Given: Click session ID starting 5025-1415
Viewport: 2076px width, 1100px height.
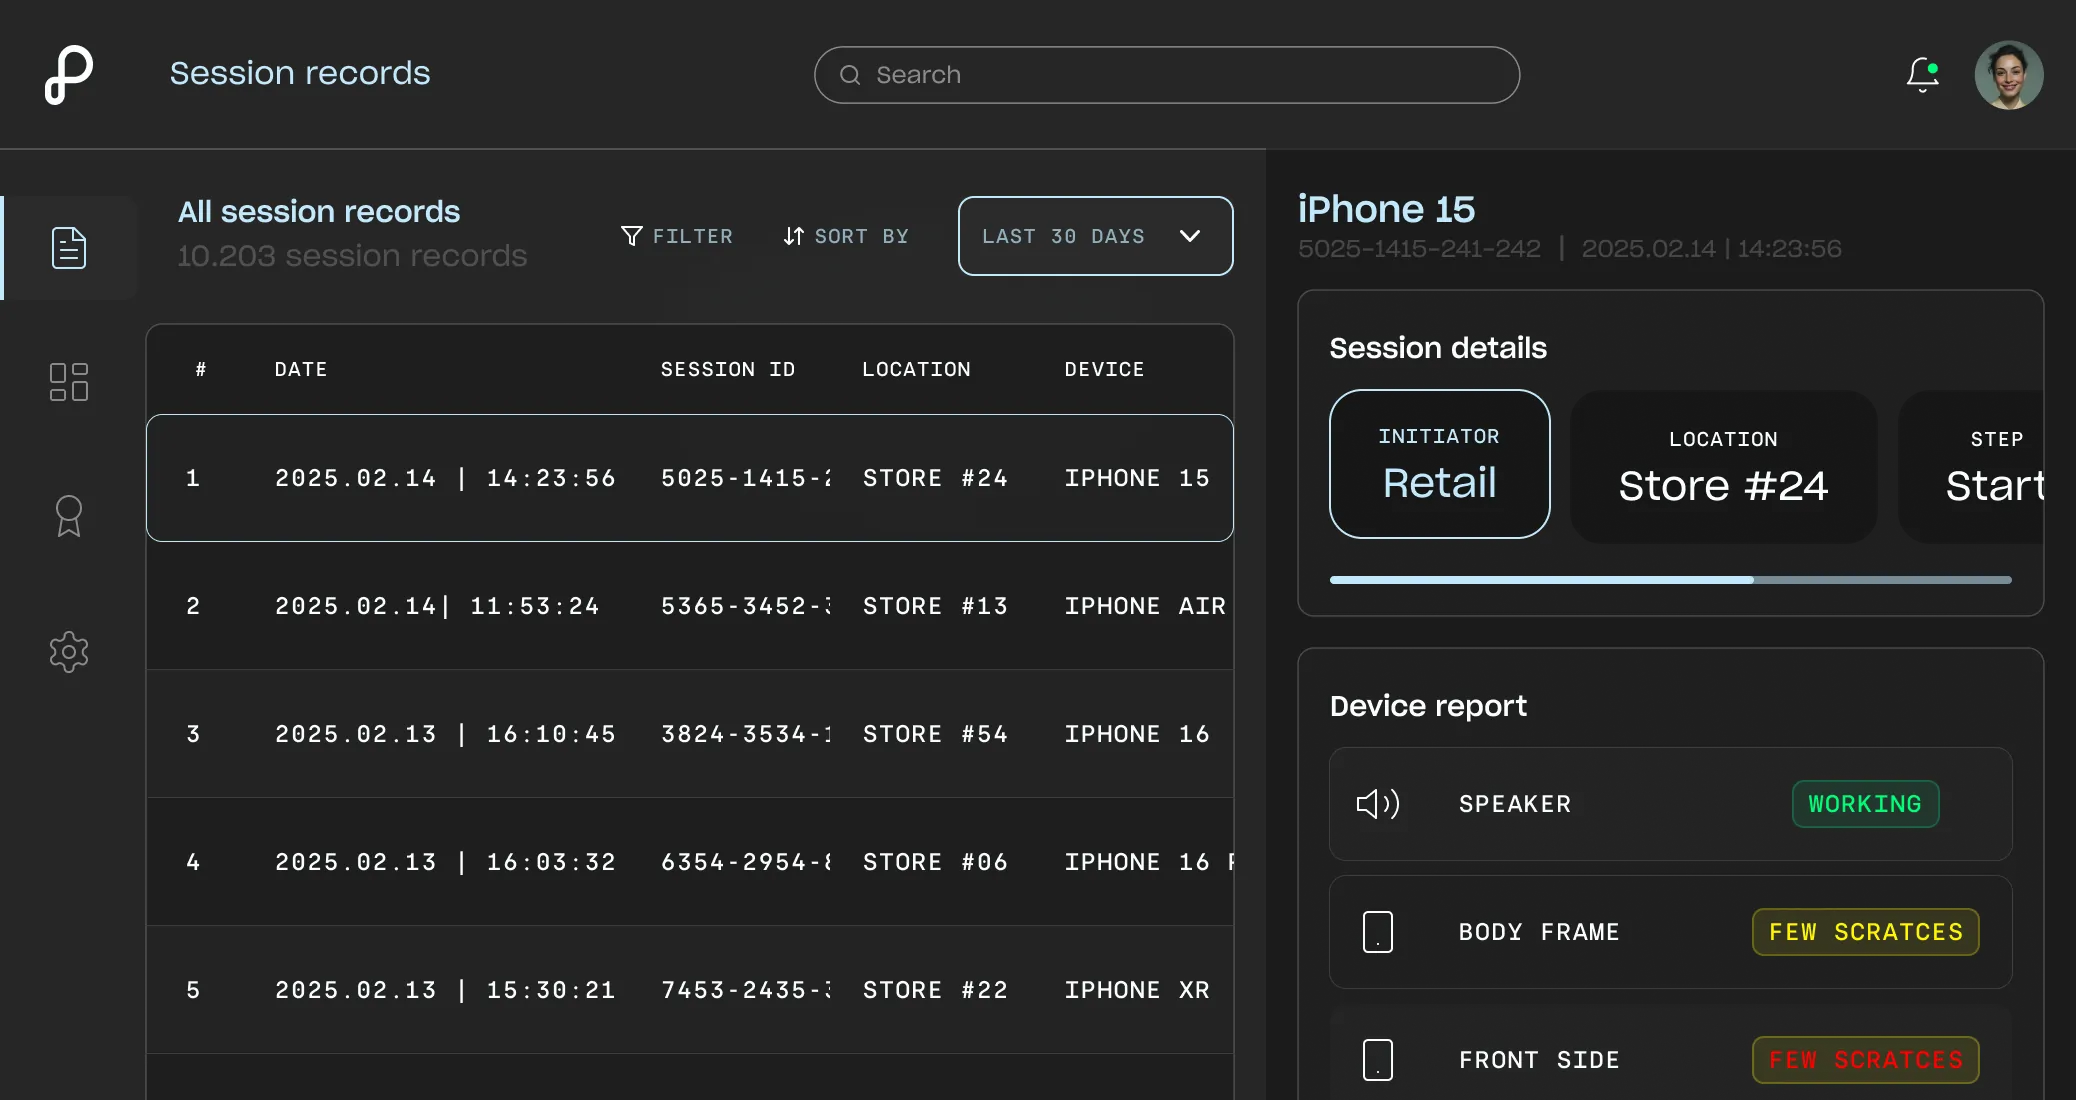Looking at the screenshot, I should click(x=746, y=478).
